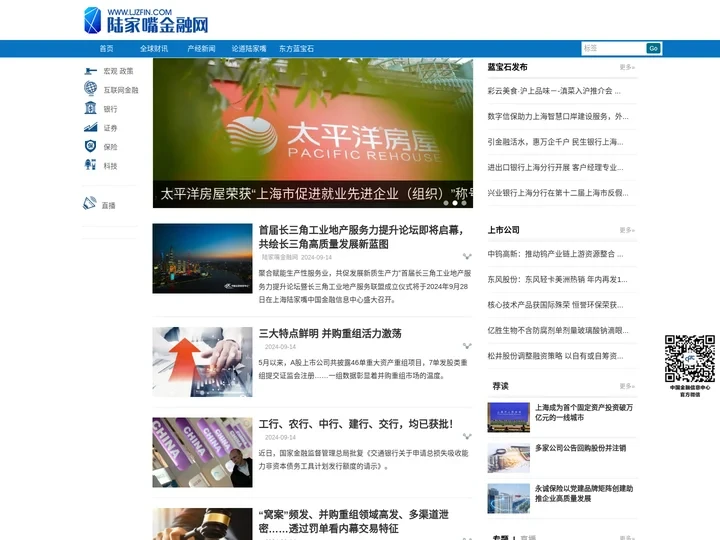This screenshot has height=540, width=720.
Task: Open the 太平洋房屋 banner slide
Action: (x=313, y=133)
